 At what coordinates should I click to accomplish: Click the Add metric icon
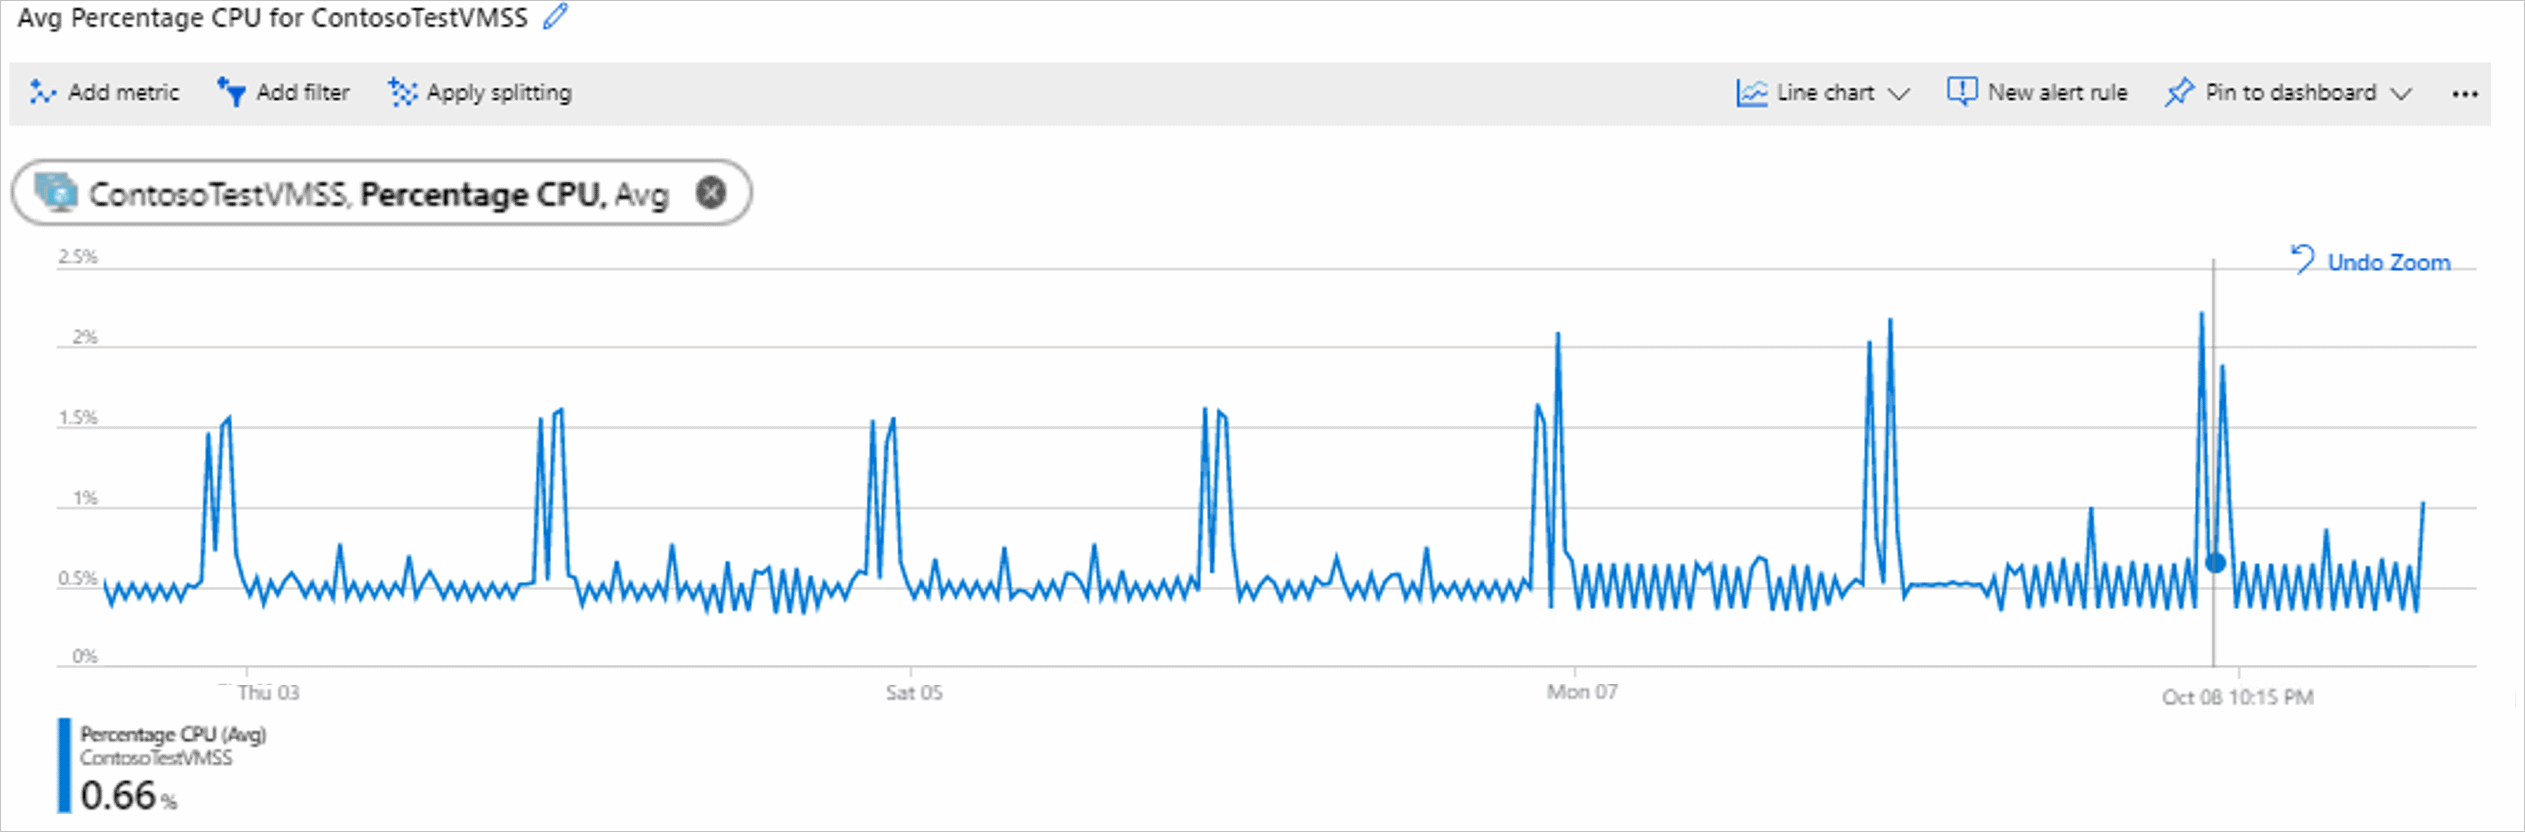point(42,92)
